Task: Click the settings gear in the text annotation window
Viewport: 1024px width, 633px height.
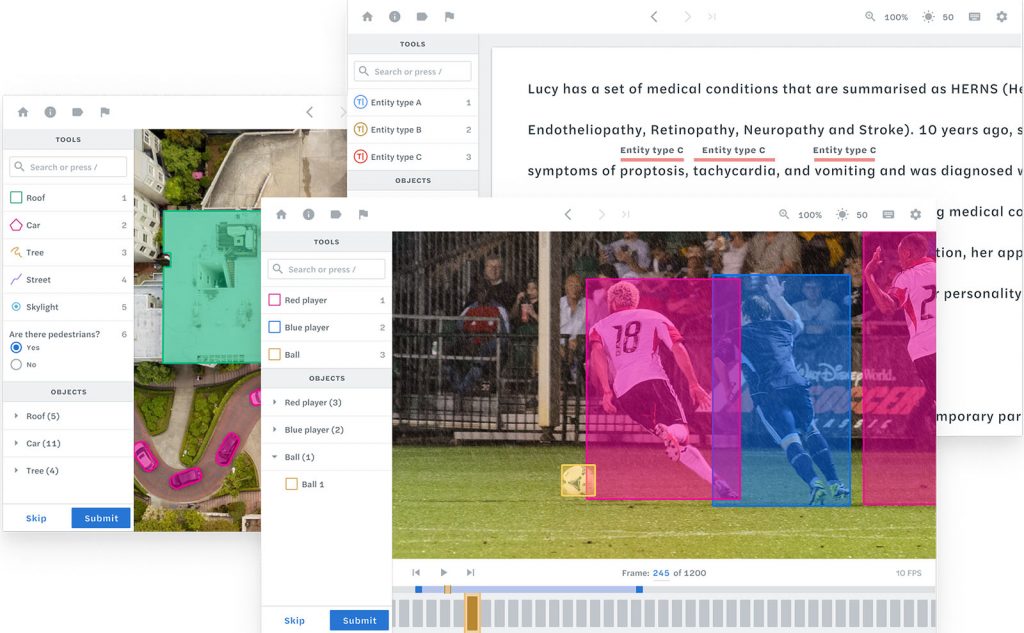Action: [x=1001, y=17]
